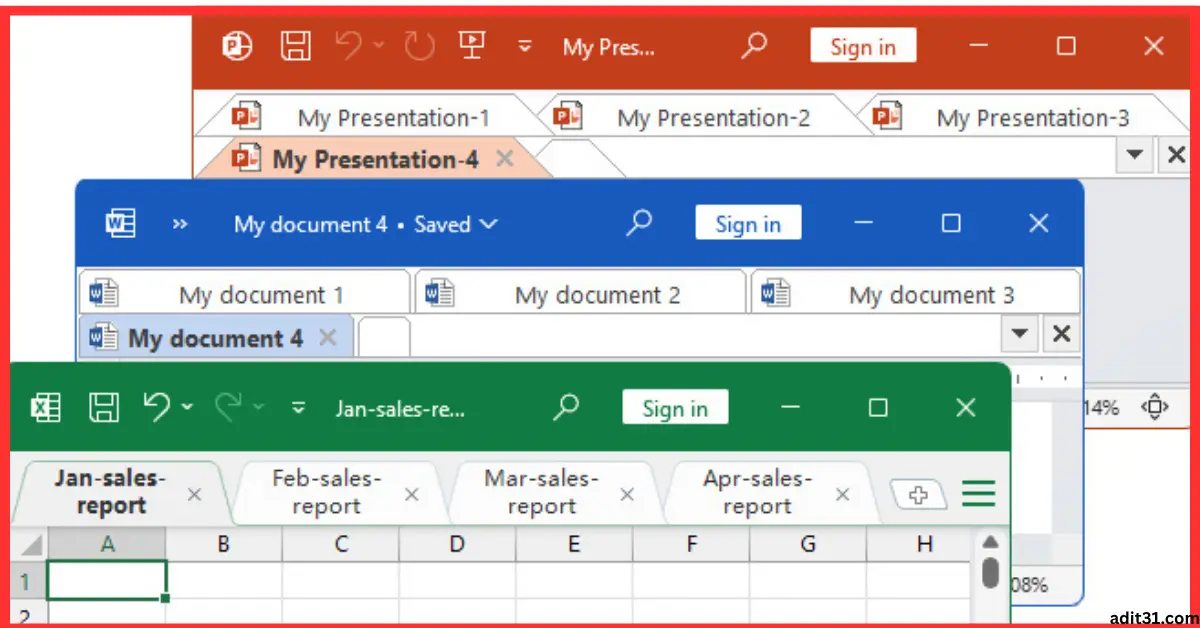This screenshot has width=1200, height=628.
Task: Select column D header in Excel
Action: [x=457, y=544]
